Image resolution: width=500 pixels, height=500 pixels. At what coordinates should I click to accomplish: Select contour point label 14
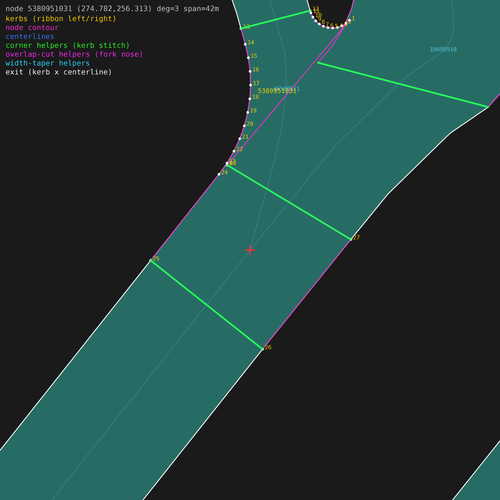pos(251,42)
